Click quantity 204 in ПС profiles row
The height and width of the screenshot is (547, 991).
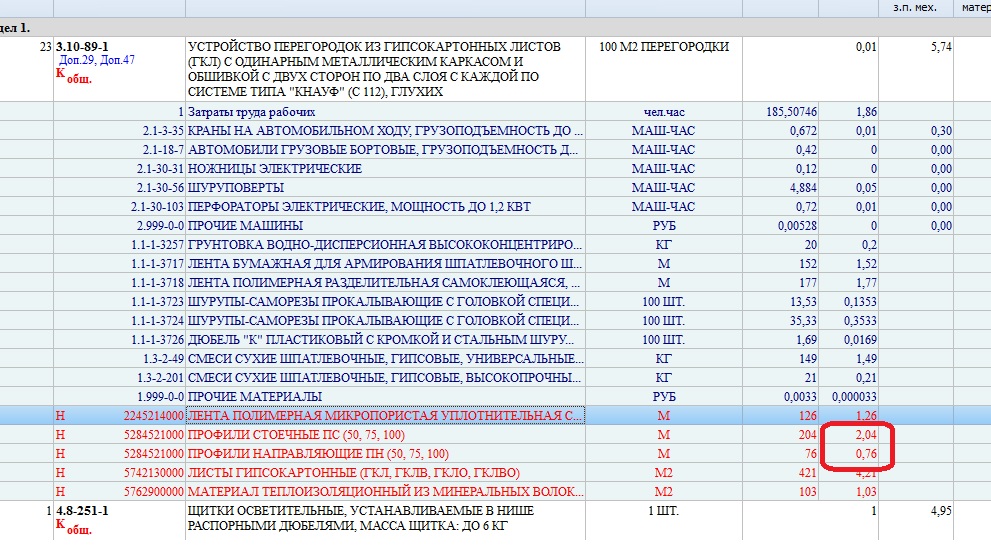click(807, 434)
